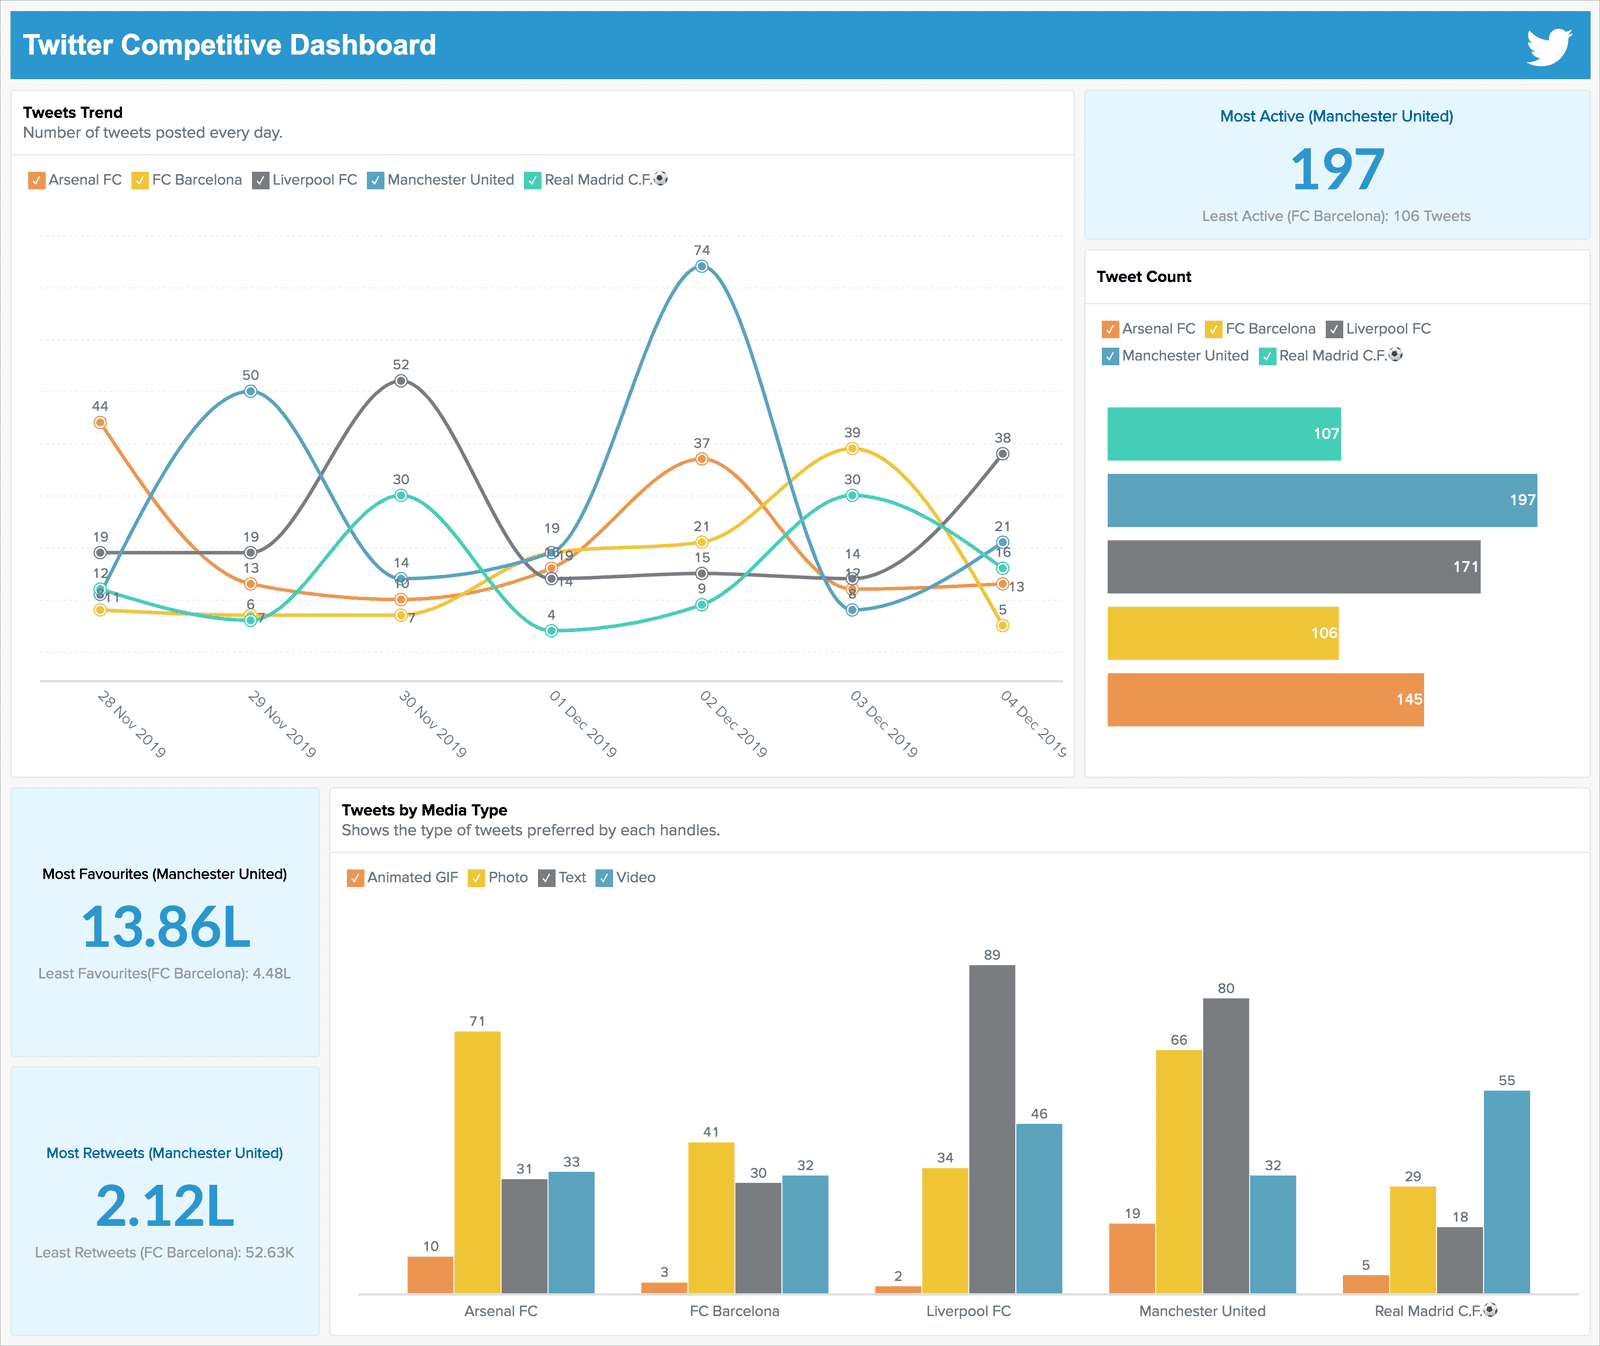Click Manchester United Photo bar labeled 66
The image size is (1600, 1346).
click(1179, 1172)
